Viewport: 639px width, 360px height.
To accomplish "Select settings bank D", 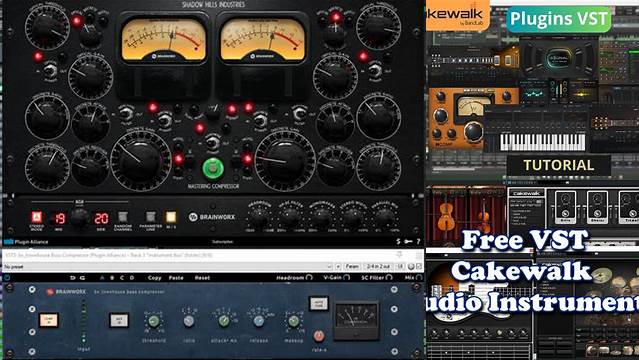I will click(x=131, y=278).
